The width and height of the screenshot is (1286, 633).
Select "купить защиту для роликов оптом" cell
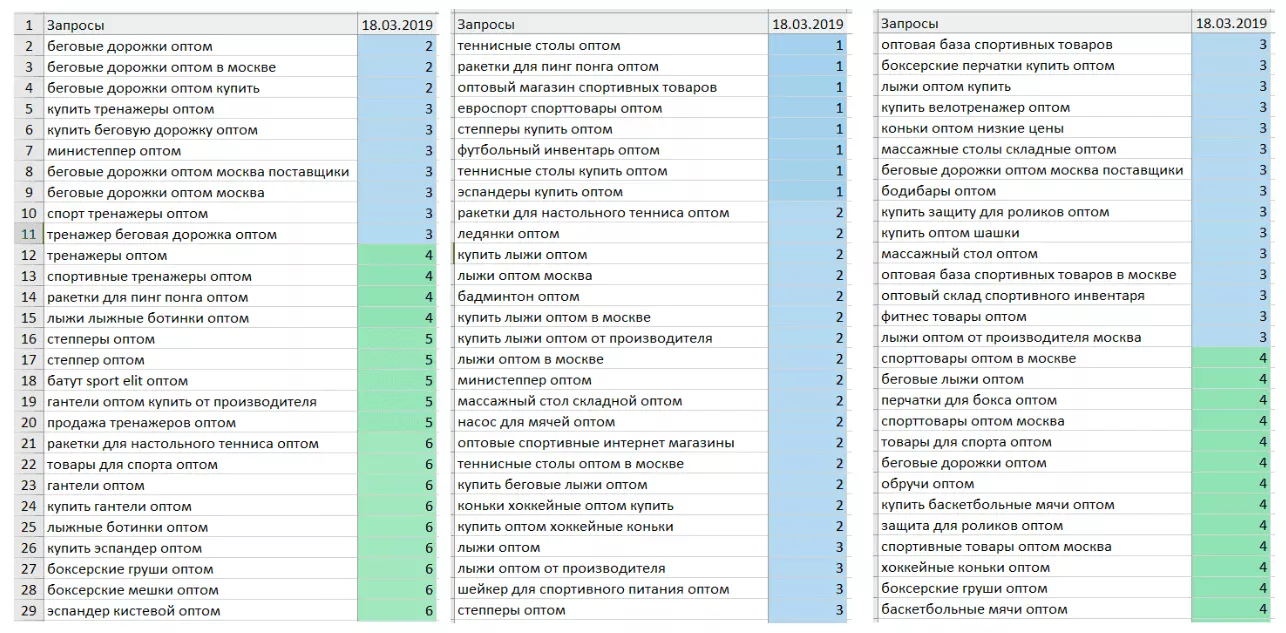coord(1034,212)
